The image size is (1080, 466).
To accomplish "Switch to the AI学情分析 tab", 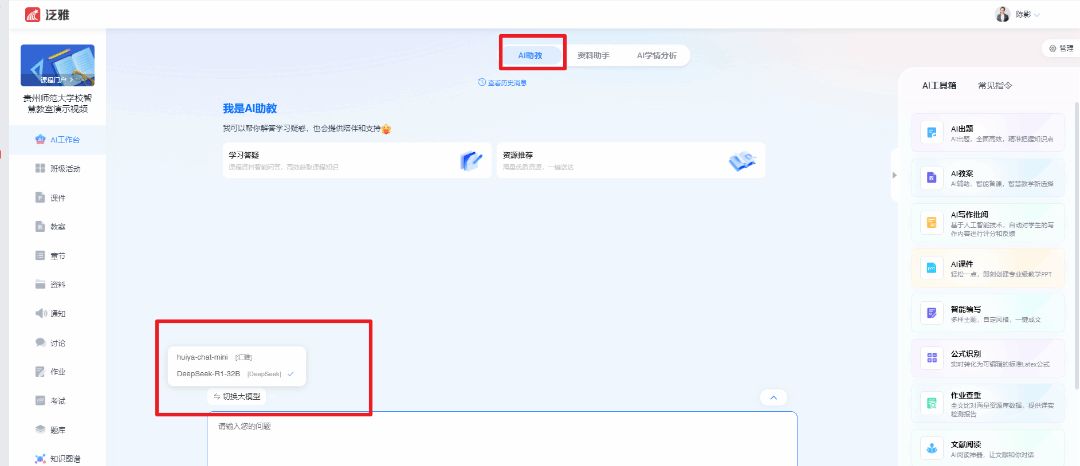I will pos(656,55).
